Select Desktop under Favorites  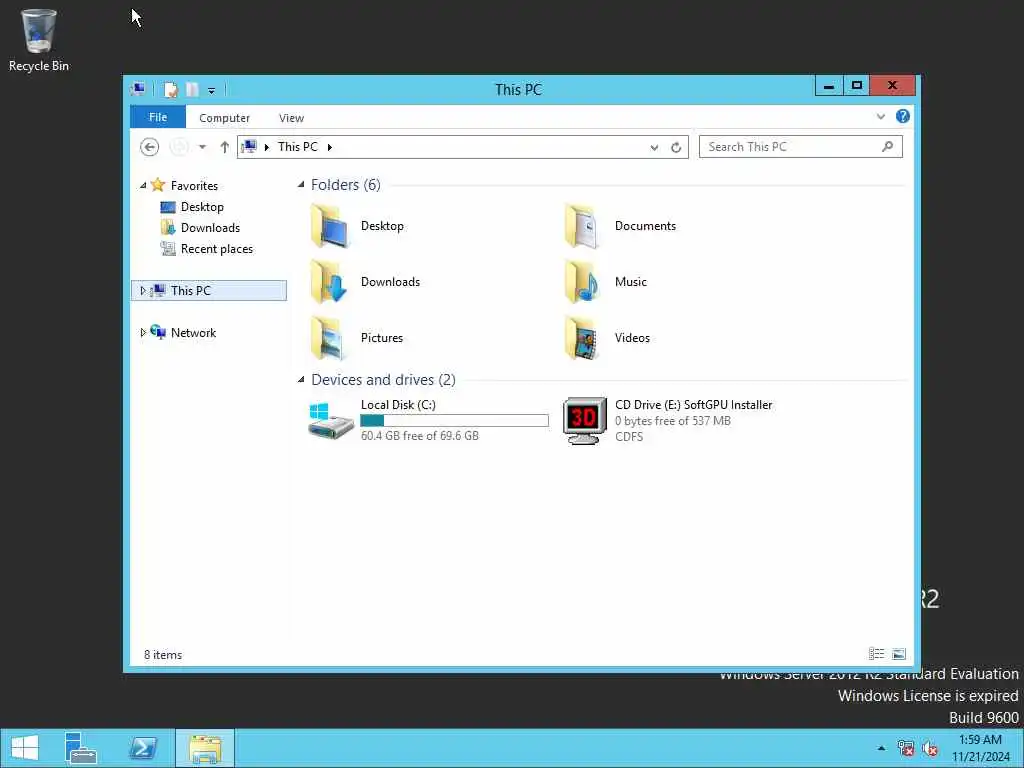pos(202,207)
